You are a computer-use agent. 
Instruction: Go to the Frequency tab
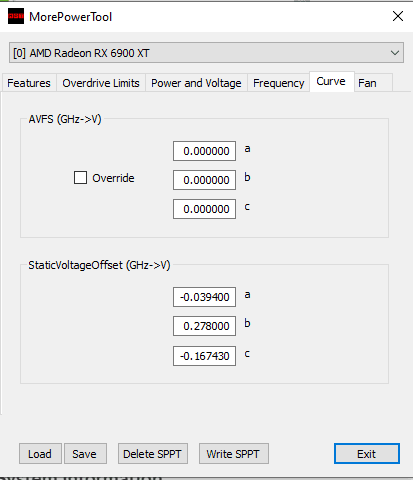click(x=278, y=83)
